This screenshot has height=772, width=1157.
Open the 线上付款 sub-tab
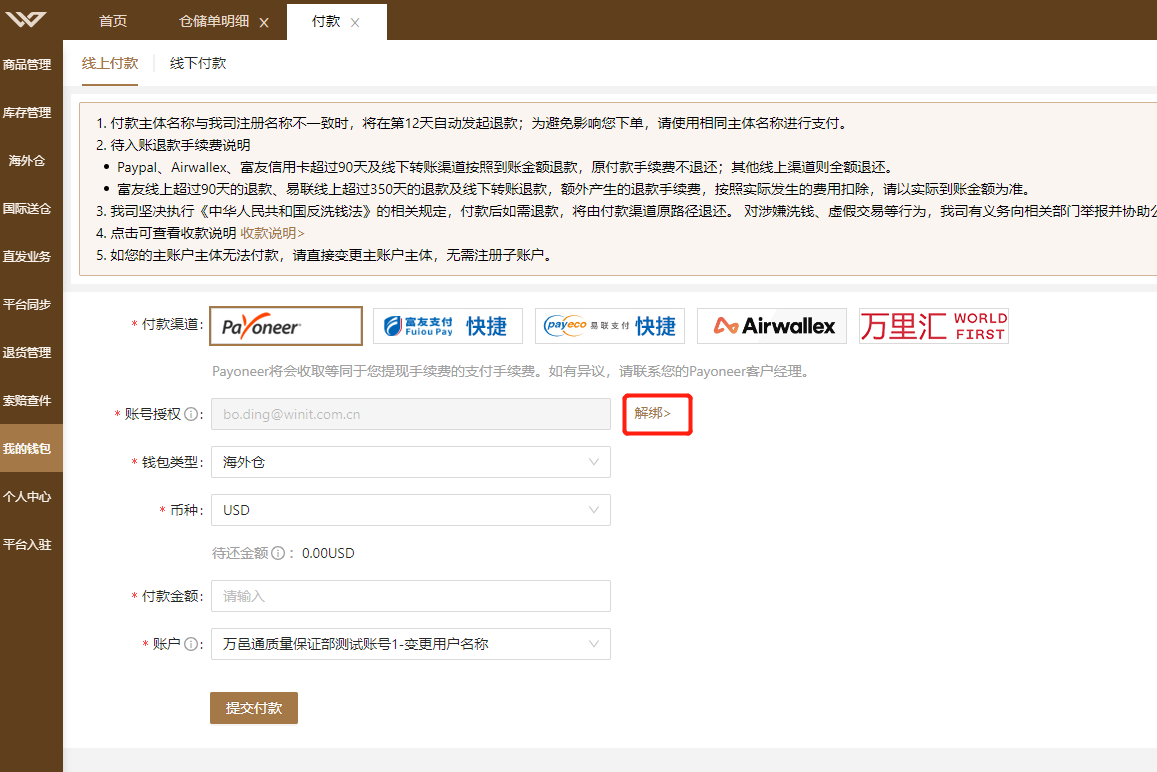(x=110, y=63)
